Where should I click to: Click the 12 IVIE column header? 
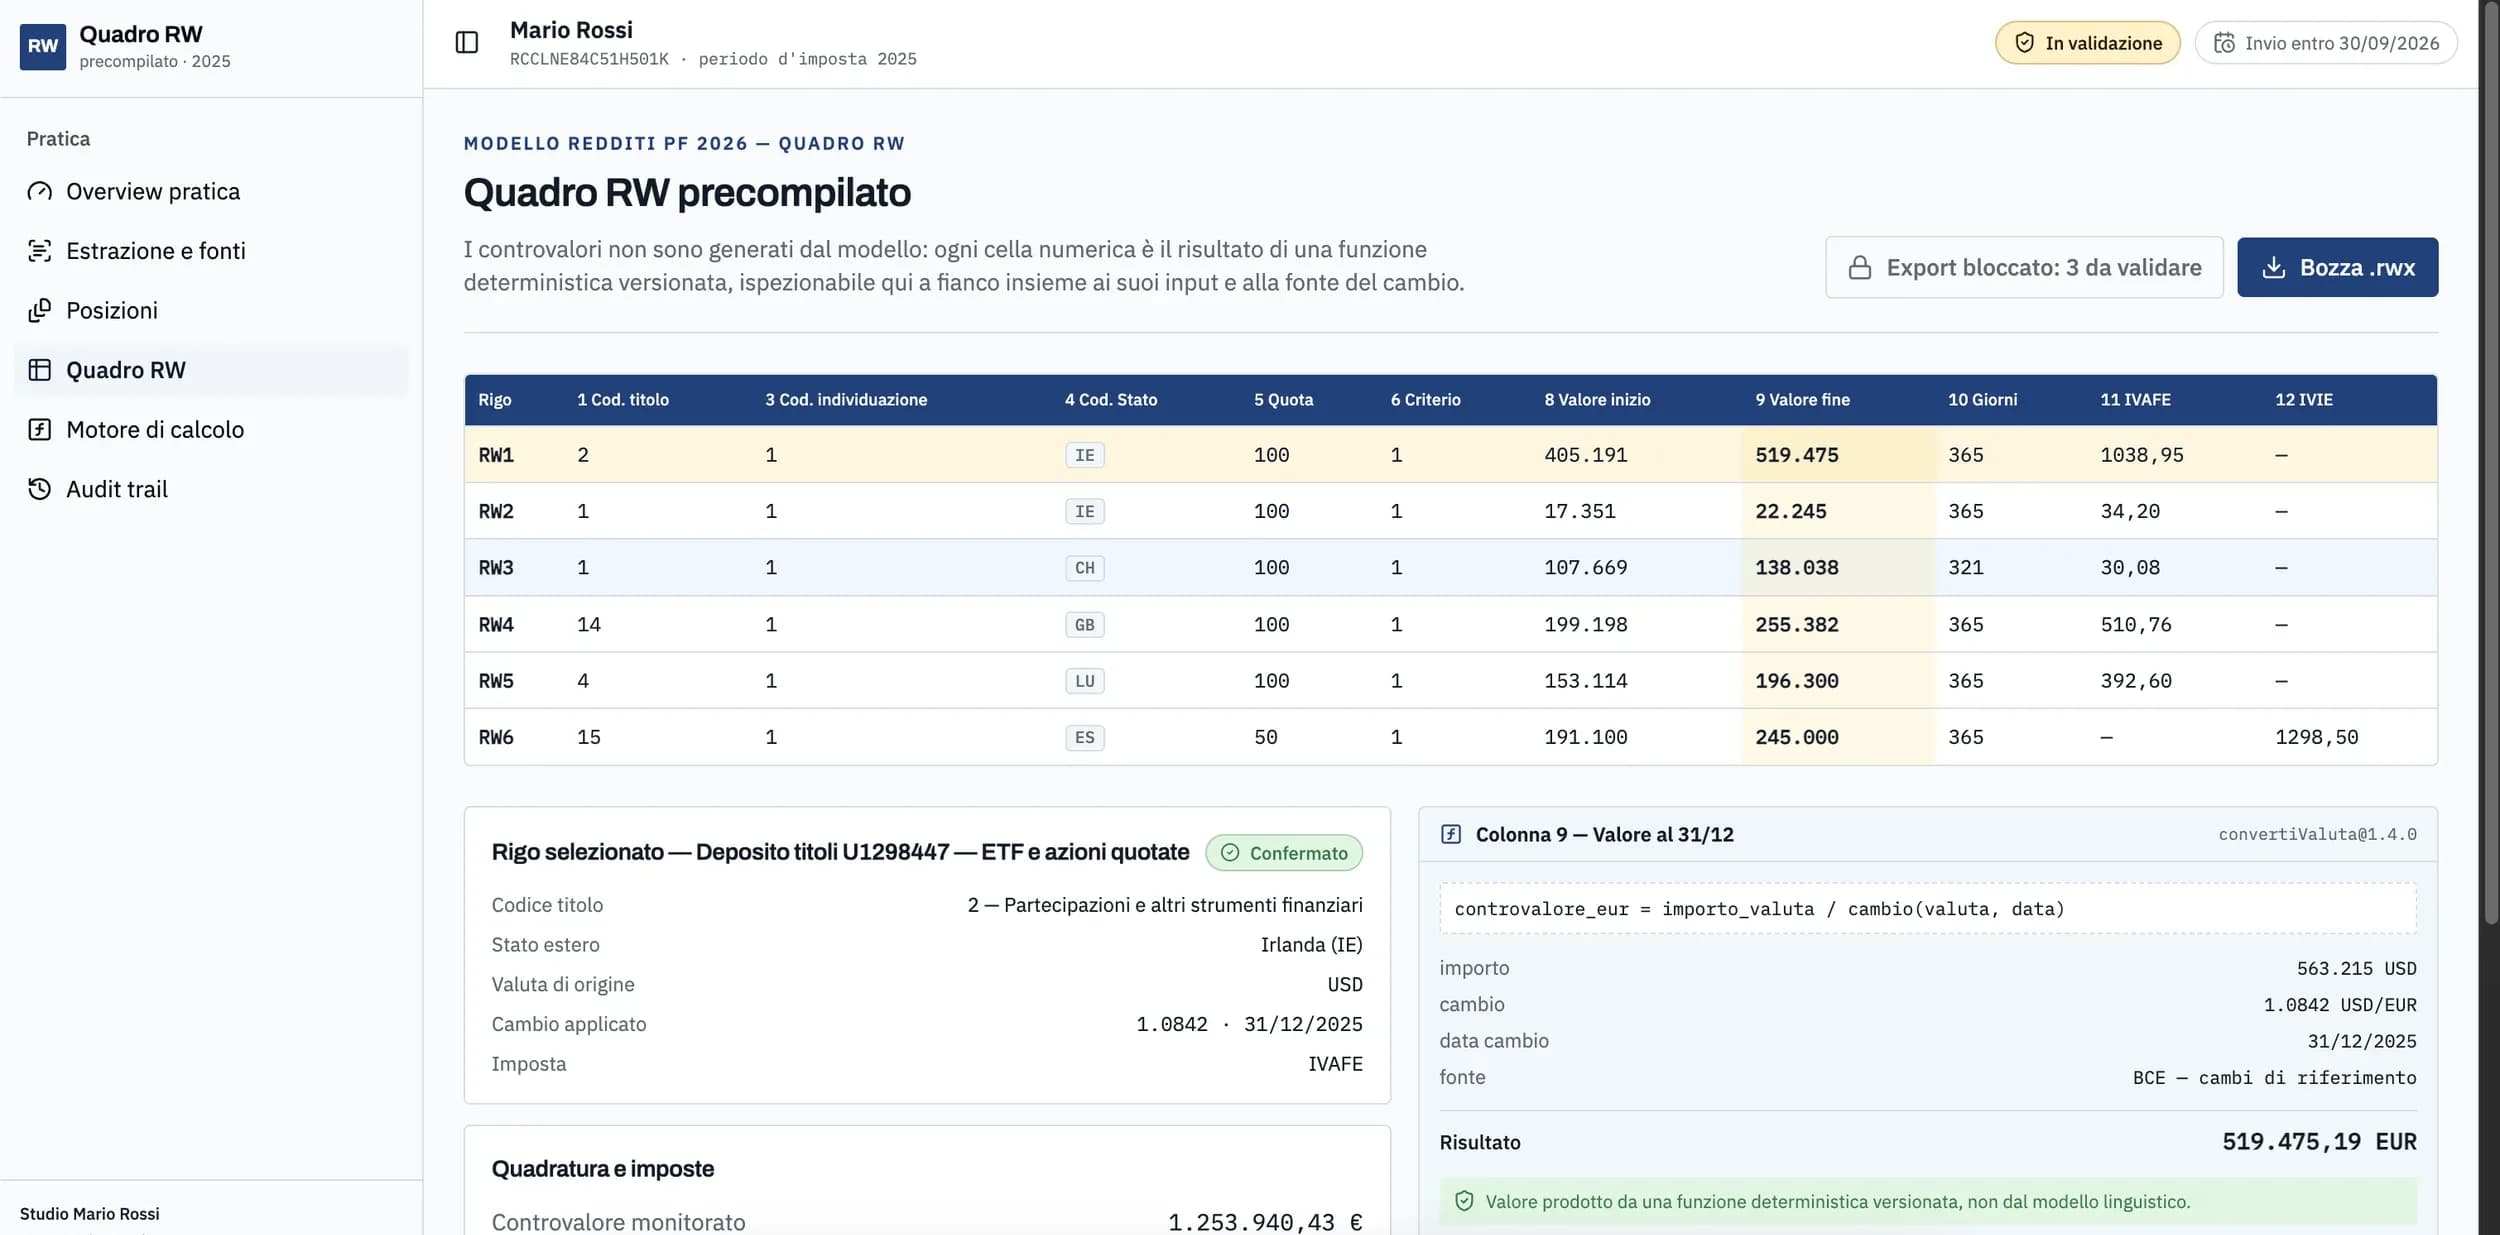pos(2303,400)
